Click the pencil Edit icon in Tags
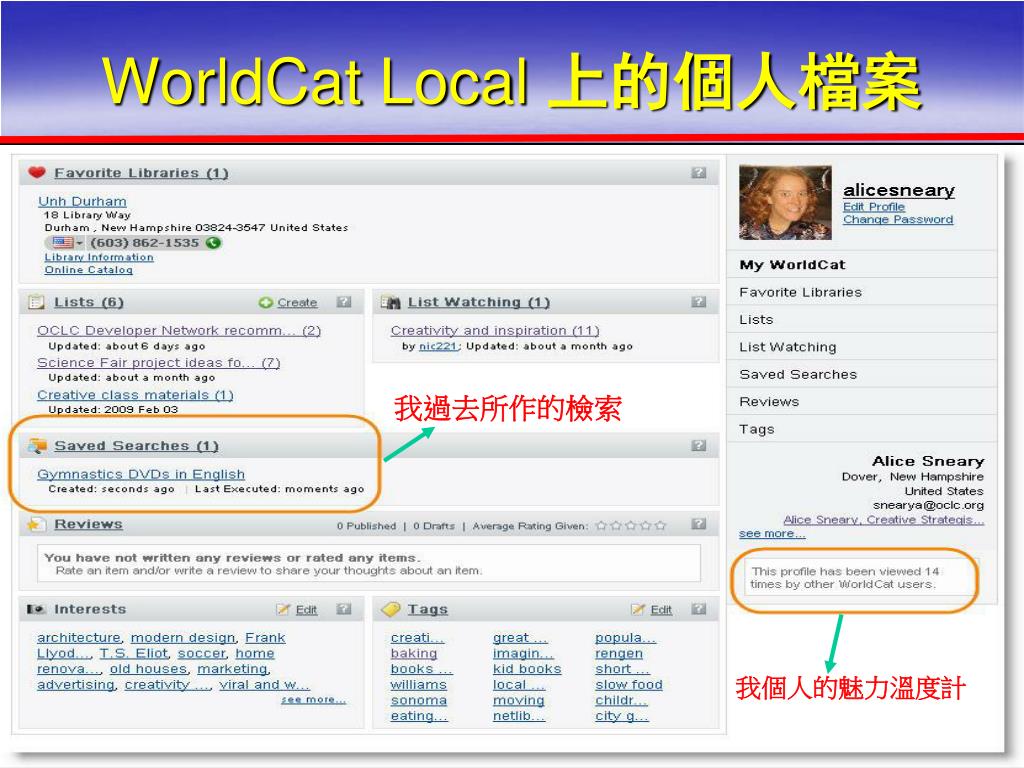 (x=638, y=609)
